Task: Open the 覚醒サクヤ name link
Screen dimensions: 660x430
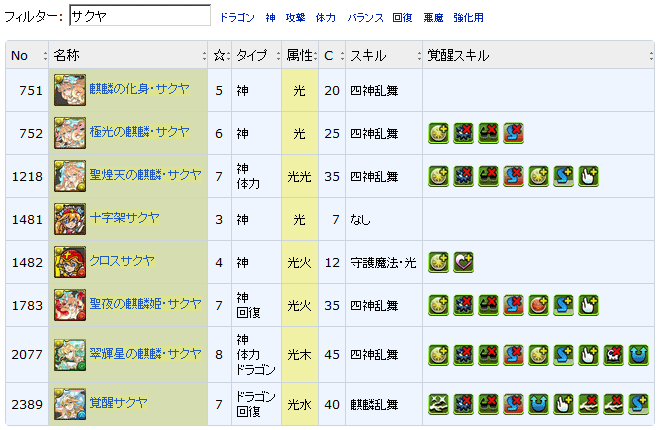Action: pyautogui.click(x=117, y=403)
